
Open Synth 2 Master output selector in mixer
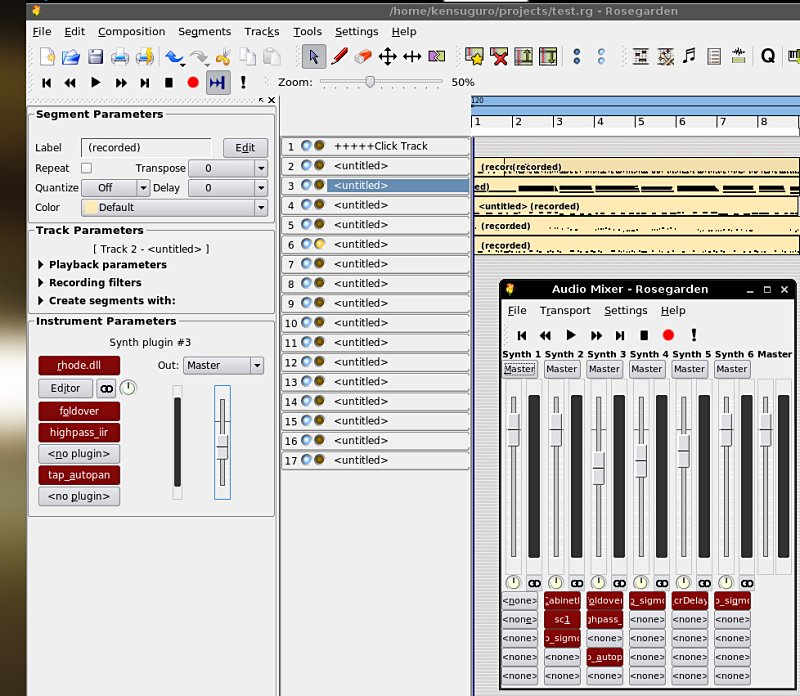[562, 369]
